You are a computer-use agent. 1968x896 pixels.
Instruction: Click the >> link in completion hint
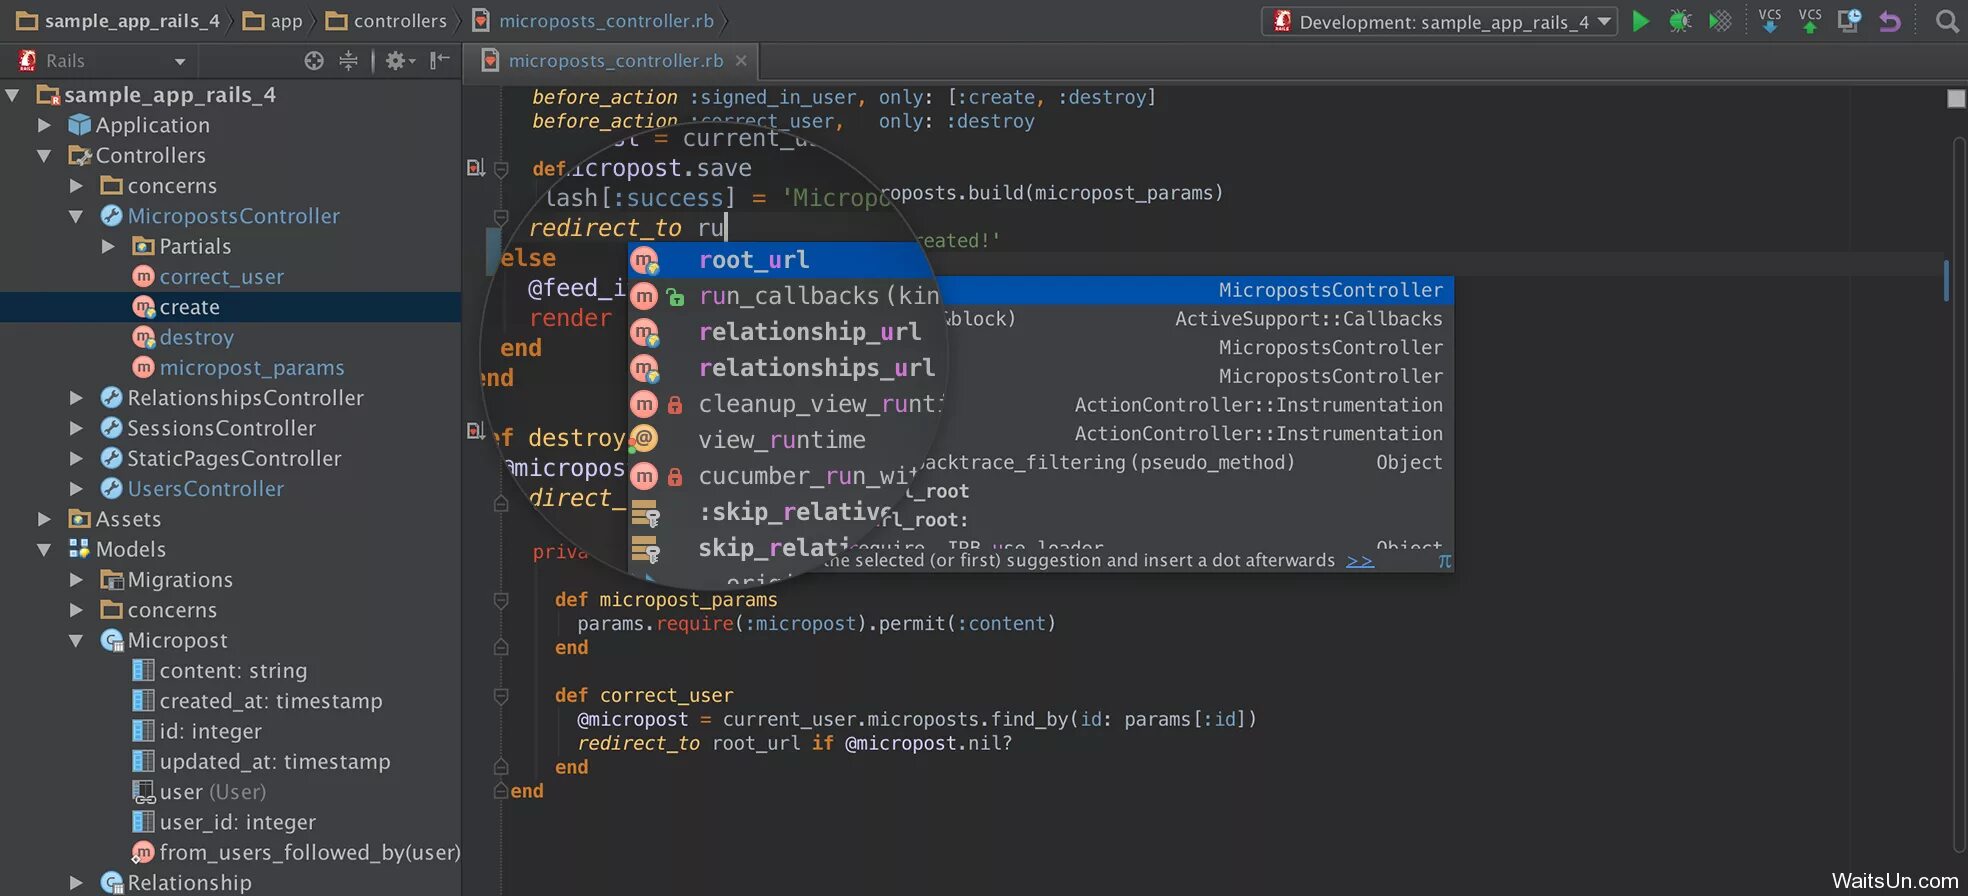pos(1360,561)
